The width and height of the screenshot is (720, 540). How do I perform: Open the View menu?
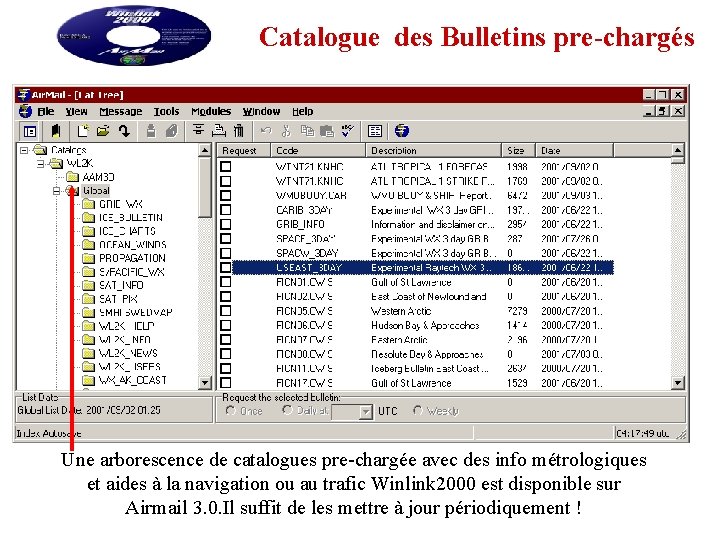coord(76,112)
